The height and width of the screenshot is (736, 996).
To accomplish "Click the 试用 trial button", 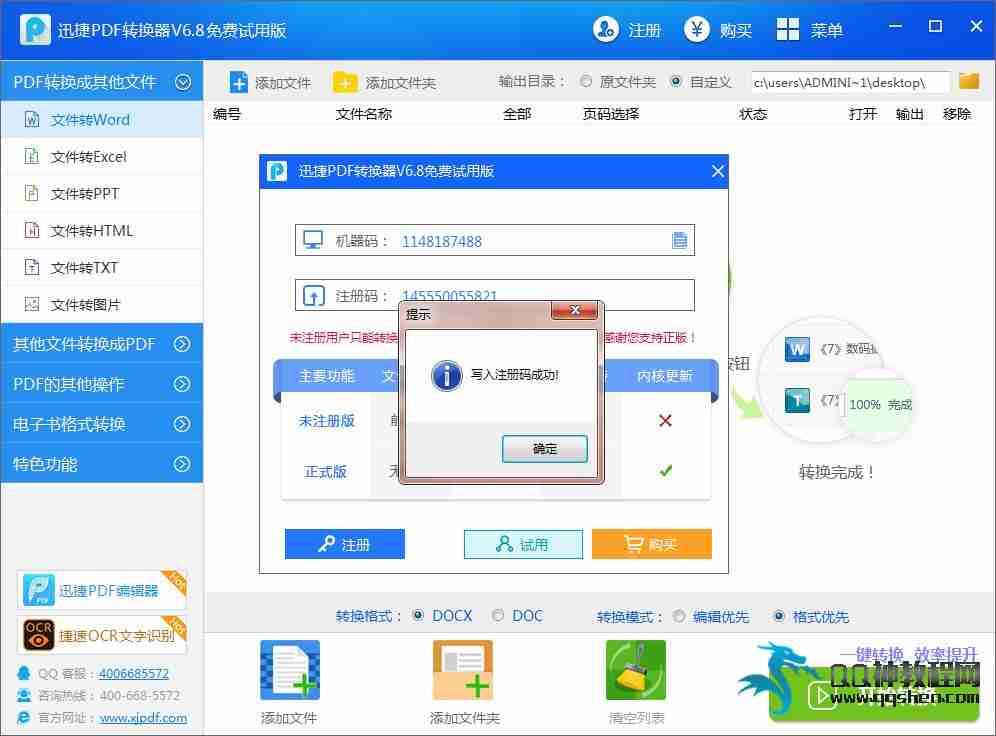I will (523, 544).
